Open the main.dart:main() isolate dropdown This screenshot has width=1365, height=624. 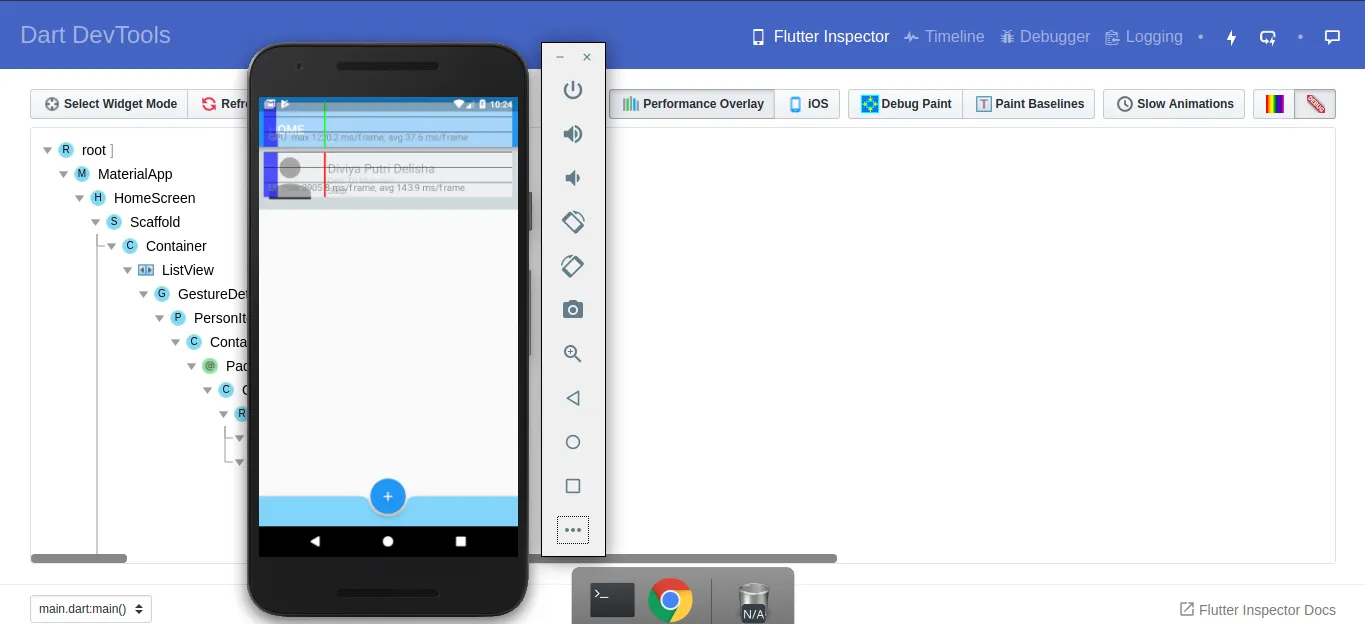coord(90,608)
